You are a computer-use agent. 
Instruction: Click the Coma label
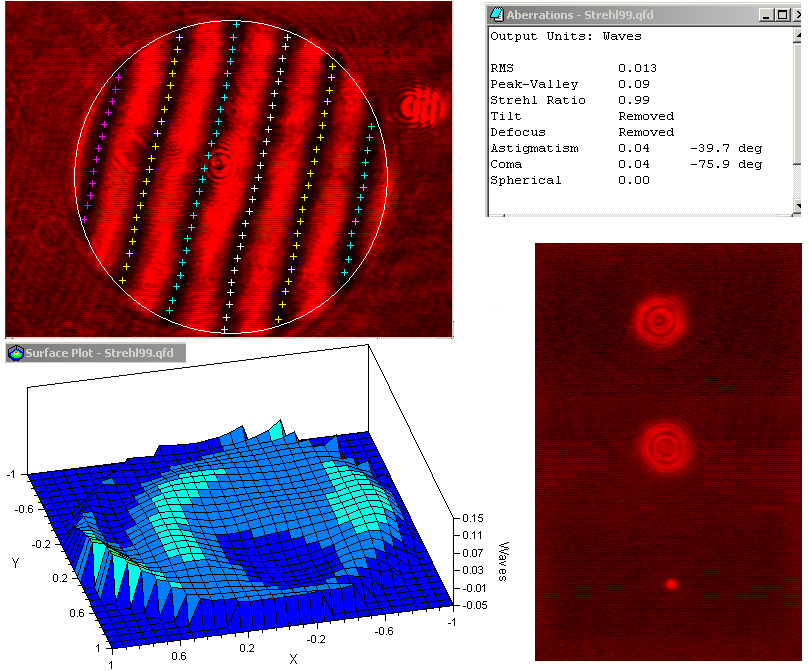click(506, 164)
